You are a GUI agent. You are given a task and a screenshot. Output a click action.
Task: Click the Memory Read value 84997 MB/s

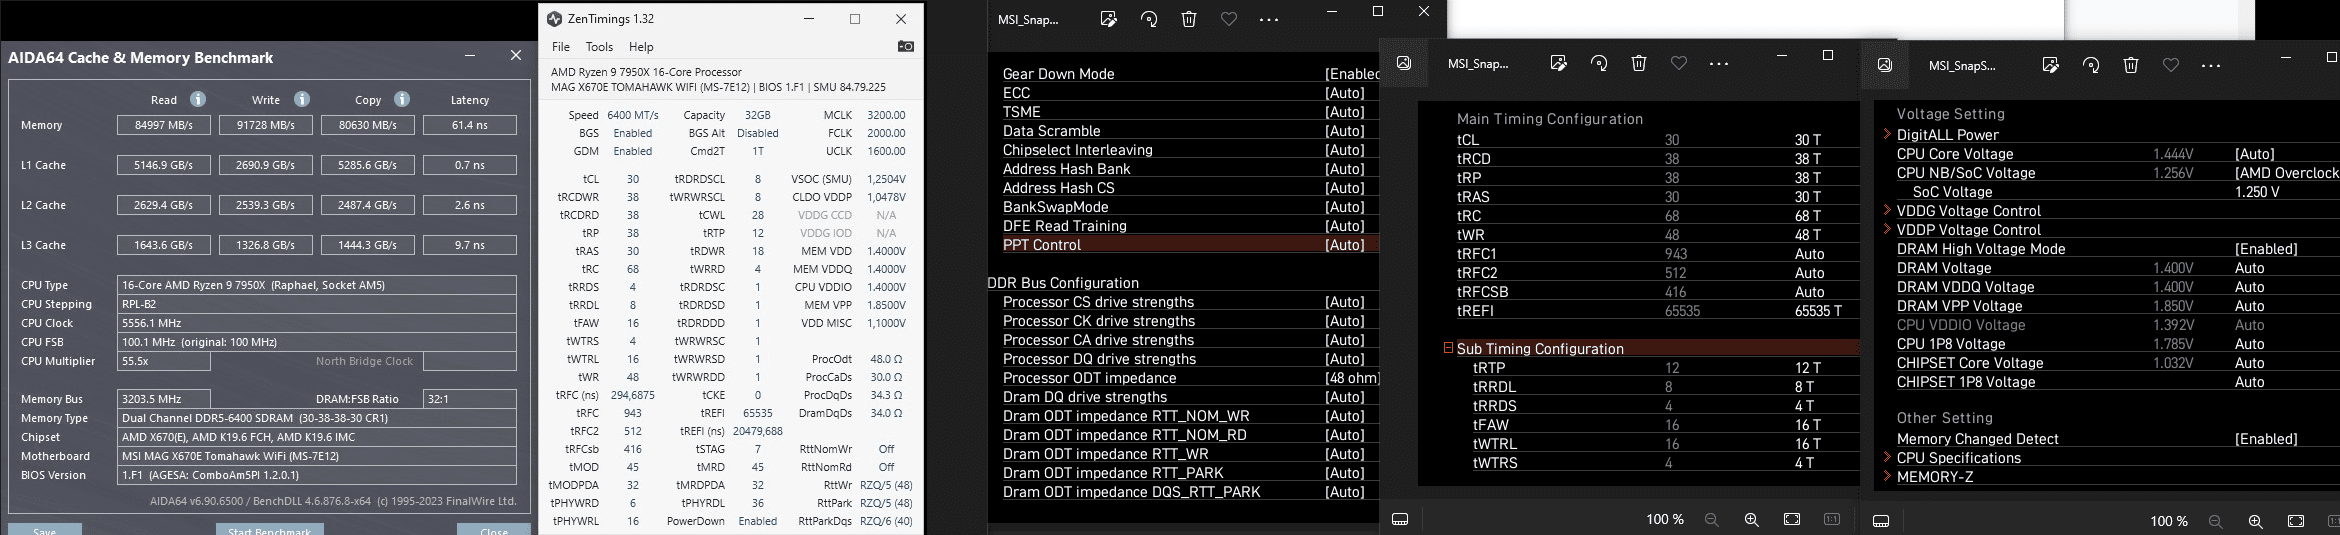click(165, 125)
